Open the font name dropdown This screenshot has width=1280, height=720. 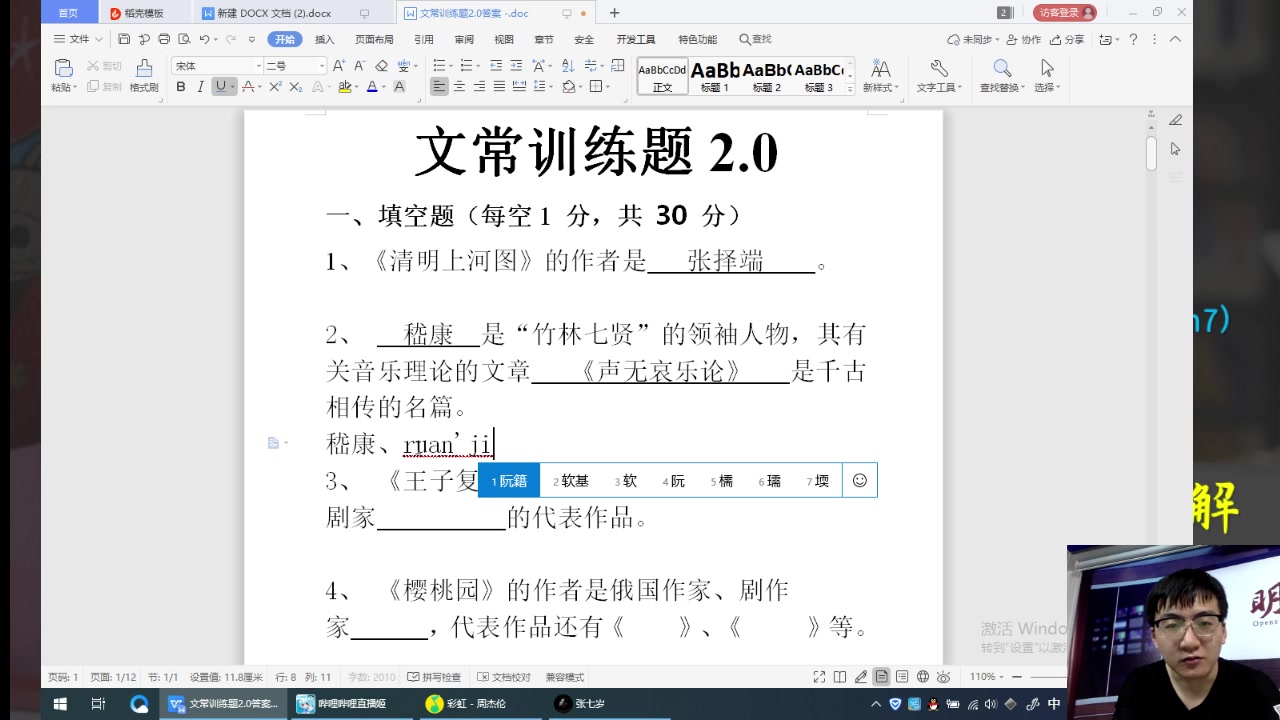257,66
